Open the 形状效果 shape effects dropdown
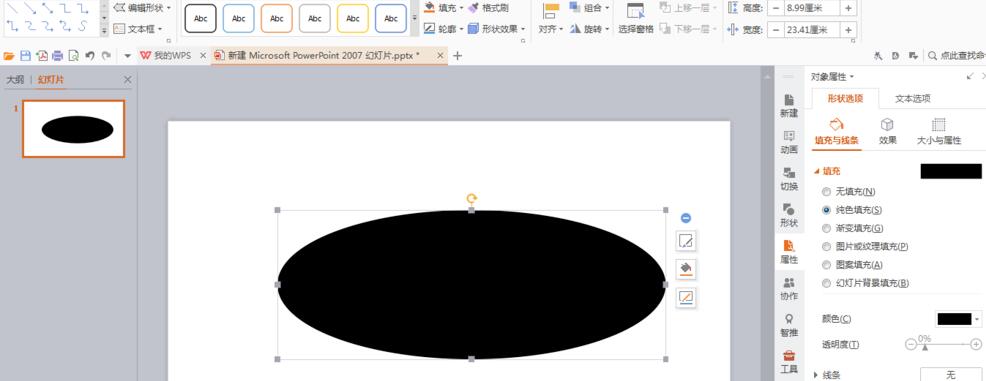The image size is (986, 381). pos(497,29)
